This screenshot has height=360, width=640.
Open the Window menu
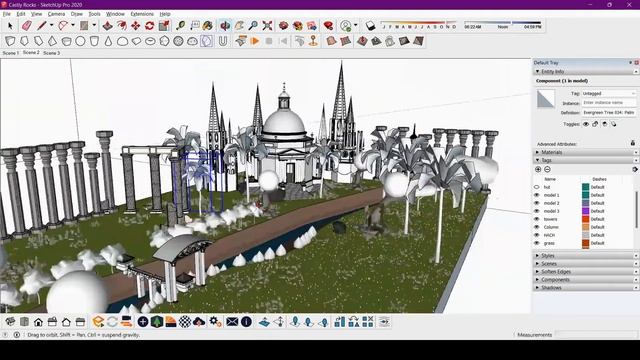pos(116,14)
